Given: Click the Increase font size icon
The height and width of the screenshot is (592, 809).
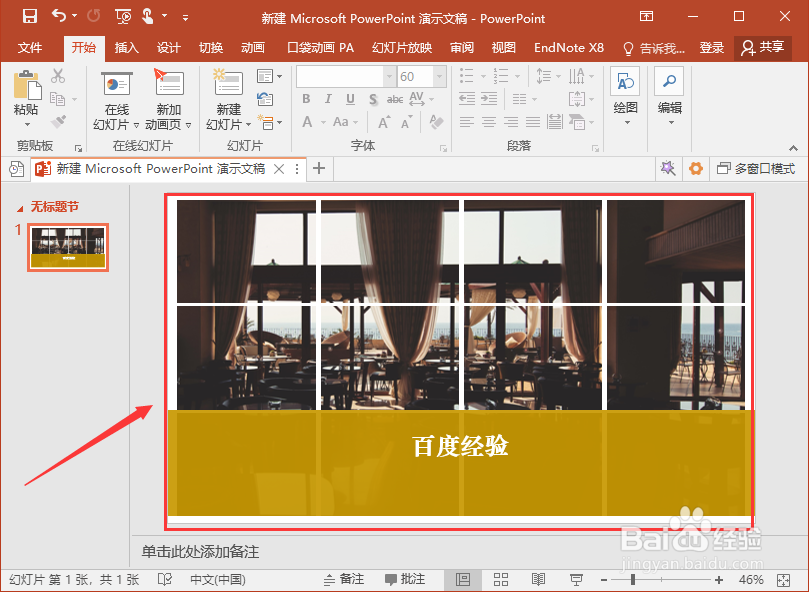Looking at the screenshot, I should pos(384,122).
